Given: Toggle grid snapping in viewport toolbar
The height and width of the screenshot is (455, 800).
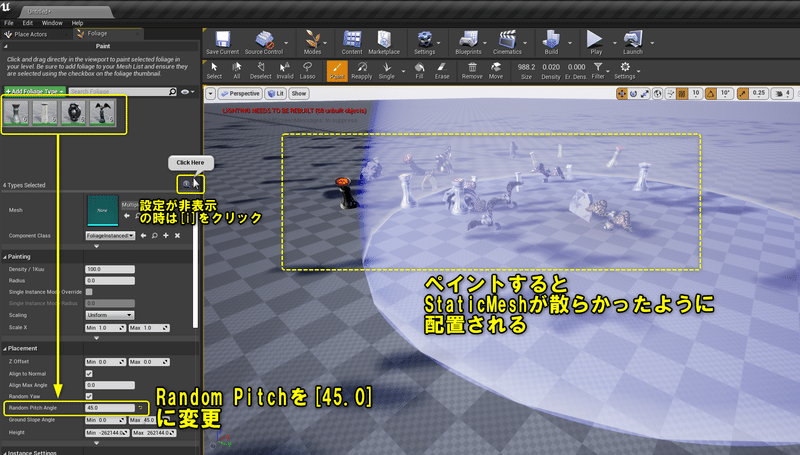Looking at the screenshot, I should [x=682, y=93].
